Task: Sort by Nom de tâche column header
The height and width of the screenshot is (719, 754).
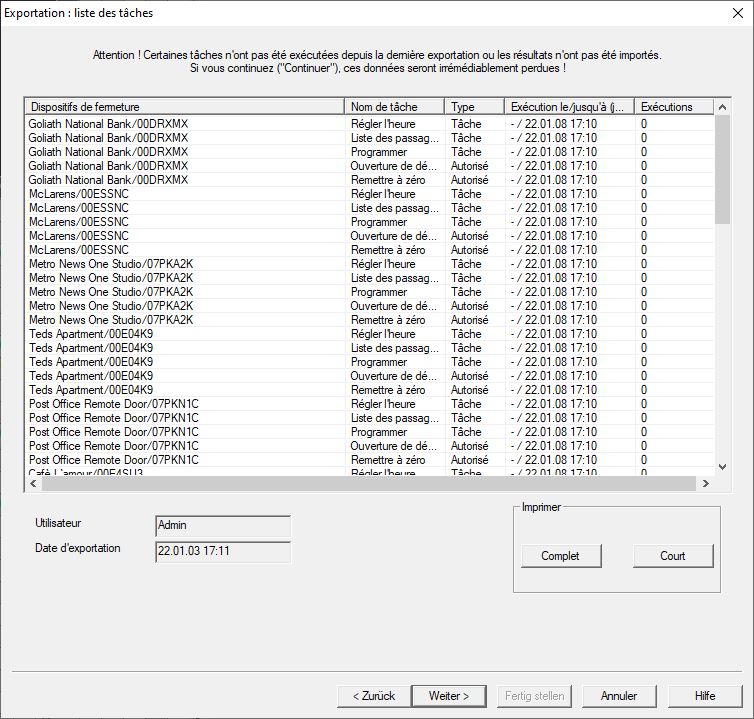Action: tap(395, 107)
